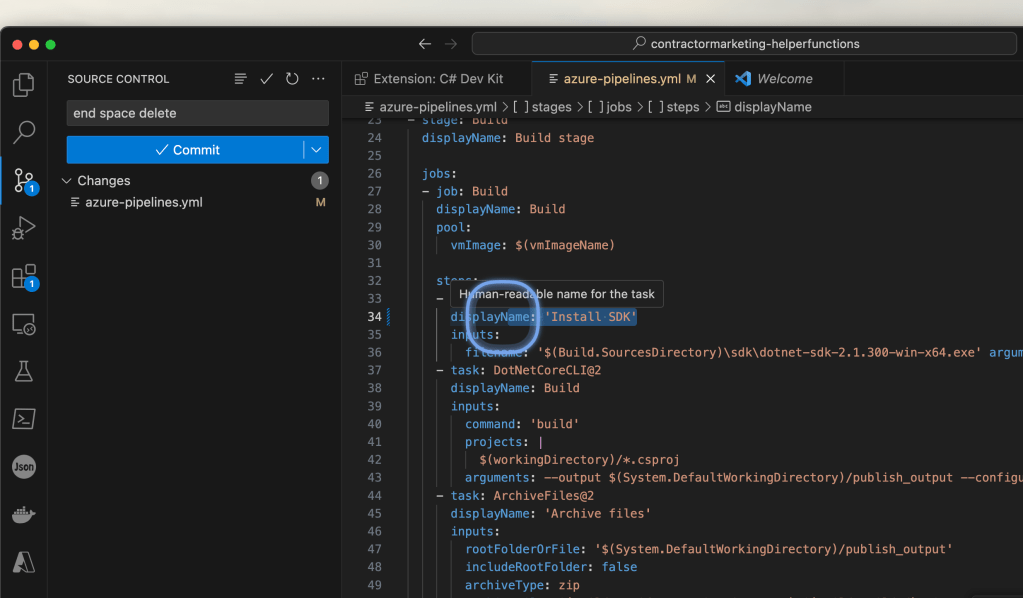Click 'Build stage' text on line 24

pos(555,138)
